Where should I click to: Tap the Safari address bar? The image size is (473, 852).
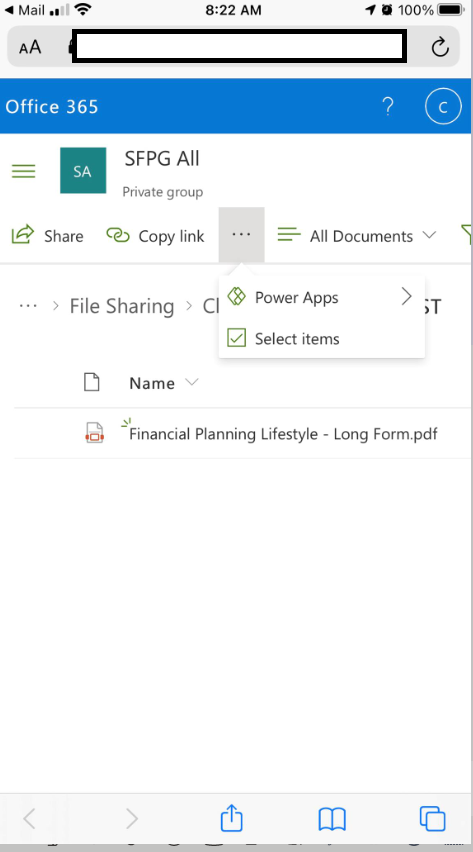(x=239, y=47)
